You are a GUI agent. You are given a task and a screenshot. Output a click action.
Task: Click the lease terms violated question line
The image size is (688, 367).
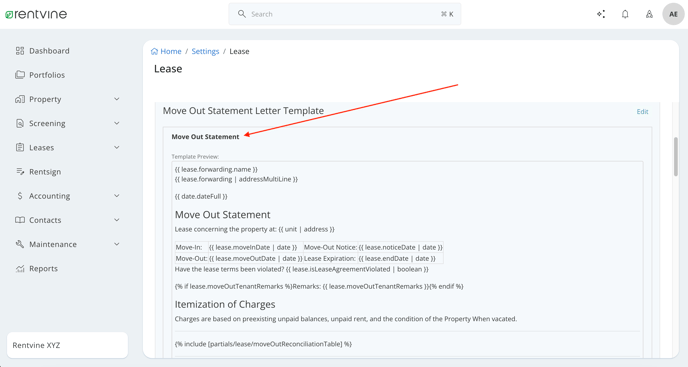pyautogui.click(x=301, y=269)
